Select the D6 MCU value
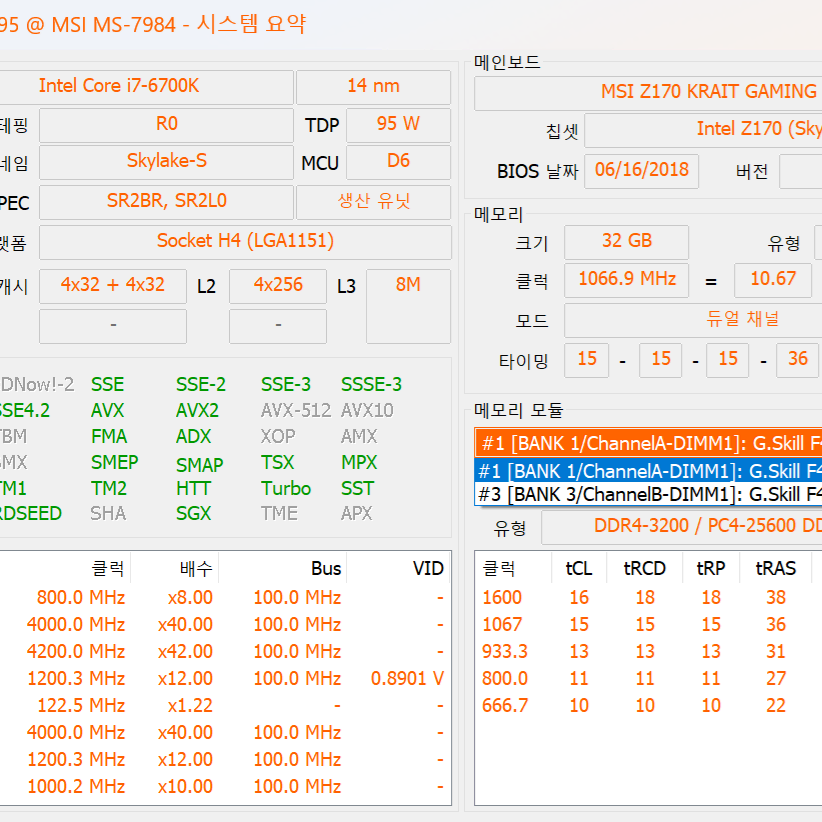Image resolution: width=822 pixels, height=822 pixels. tap(398, 162)
